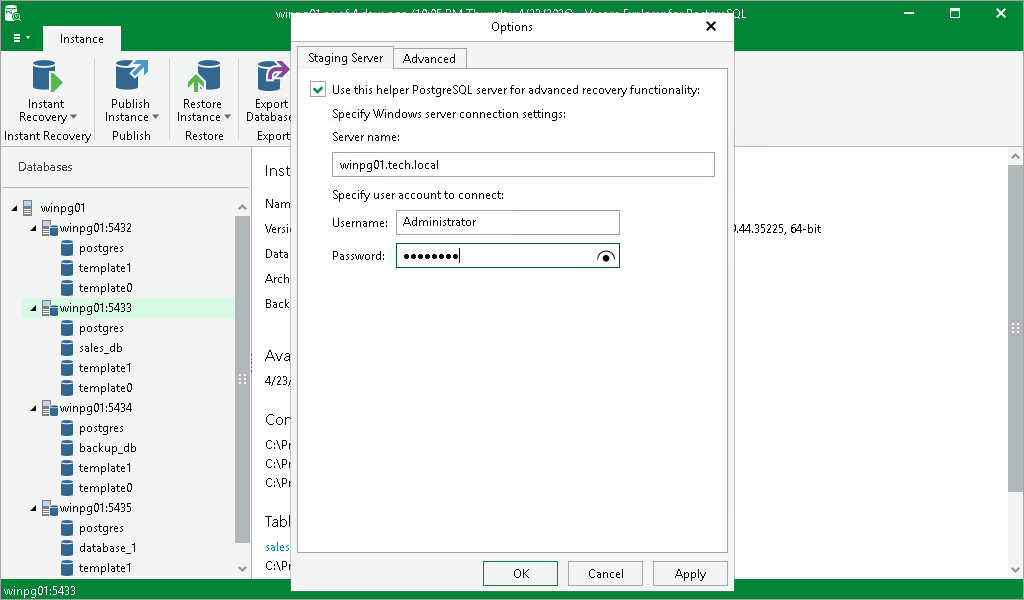
Task: Close the Options dialog with X
Action: (x=711, y=26)
